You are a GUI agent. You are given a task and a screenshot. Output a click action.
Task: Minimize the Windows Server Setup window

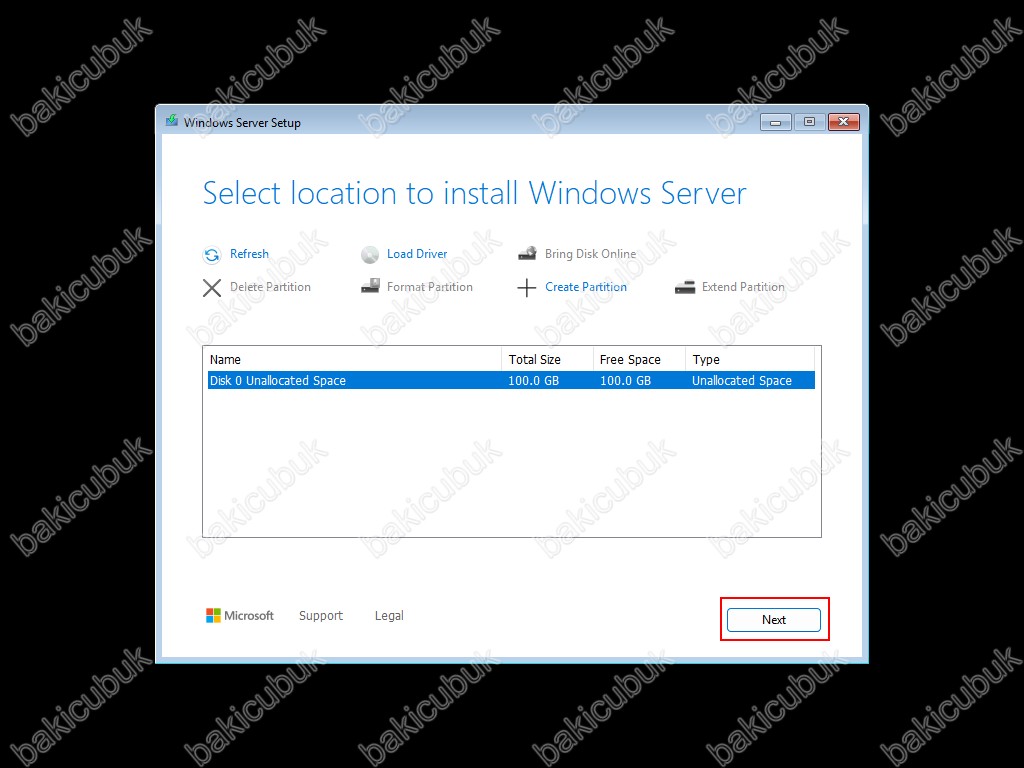click(776, 122)
